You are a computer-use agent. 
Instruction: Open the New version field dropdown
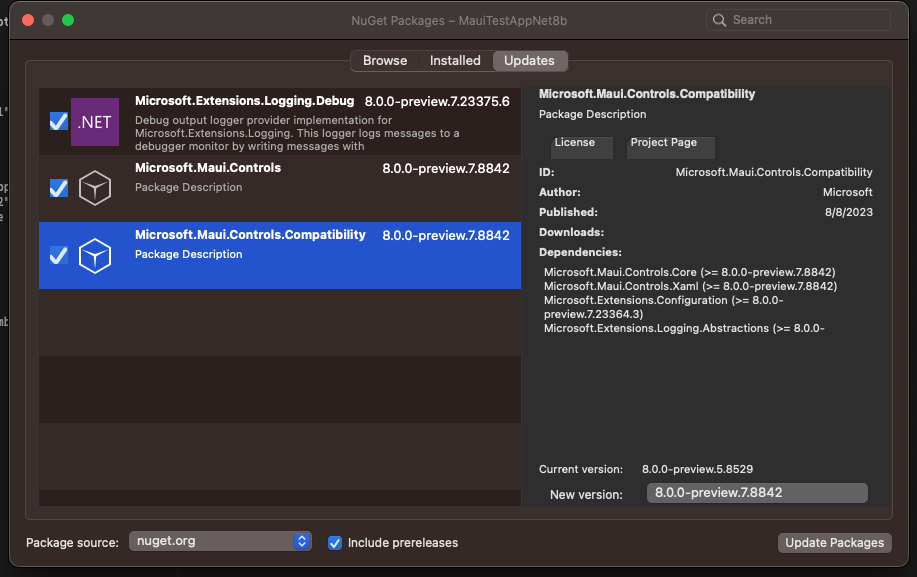[757, 492]
